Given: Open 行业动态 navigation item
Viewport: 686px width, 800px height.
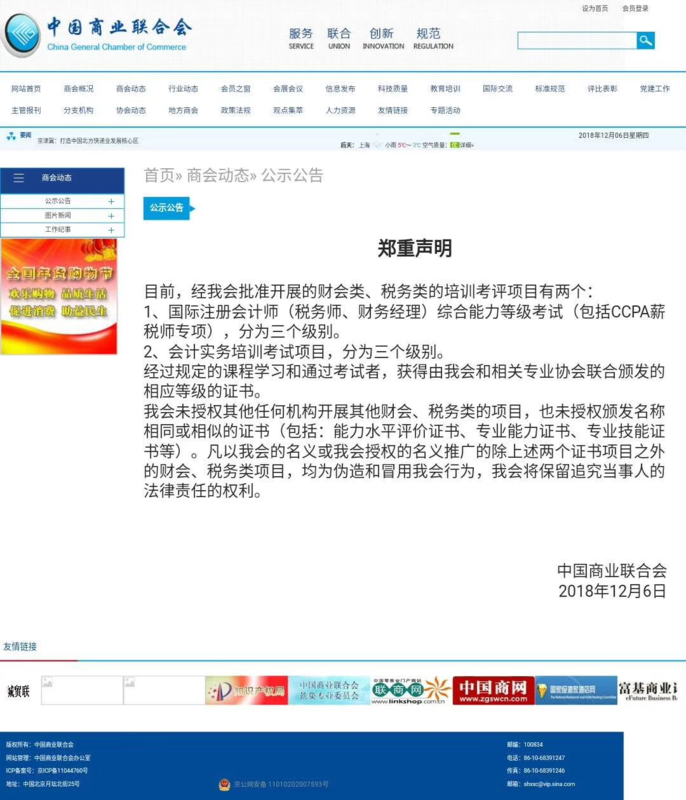Looking at the screenshot, I should coord(183,89).
